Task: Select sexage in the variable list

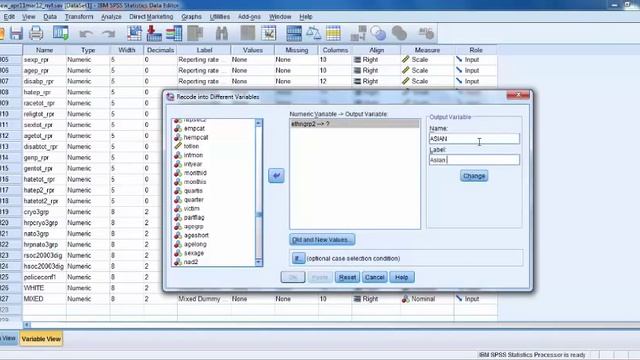Action: [193, 253]
